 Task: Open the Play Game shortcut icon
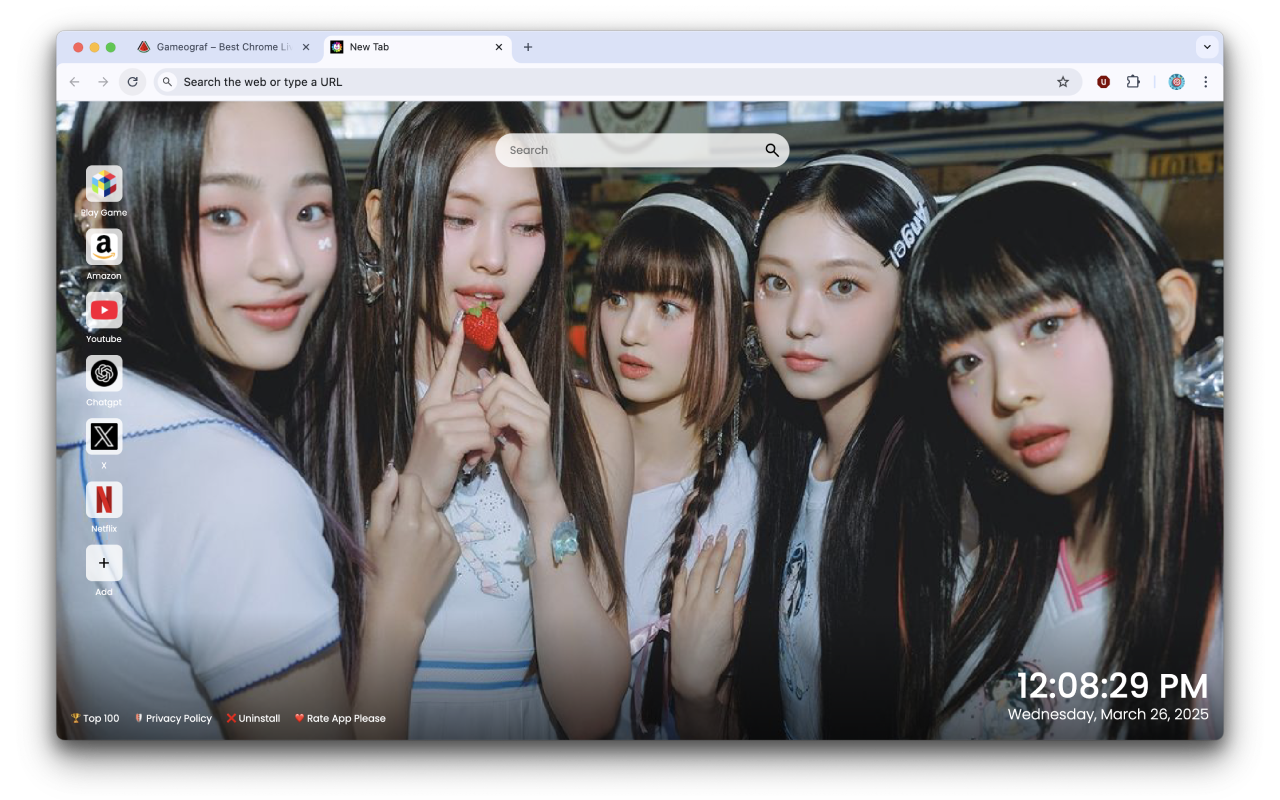(104, 184)
